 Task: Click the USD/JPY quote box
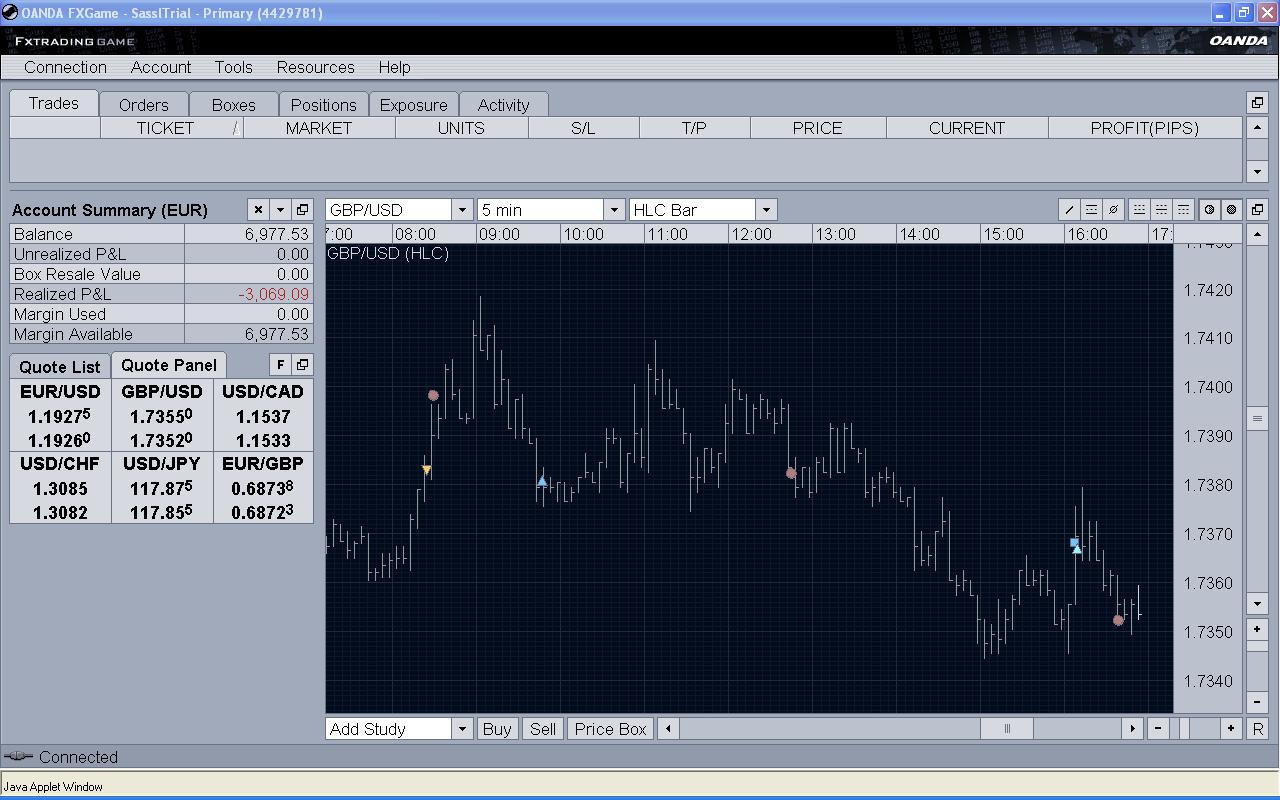tap(162, 488)
